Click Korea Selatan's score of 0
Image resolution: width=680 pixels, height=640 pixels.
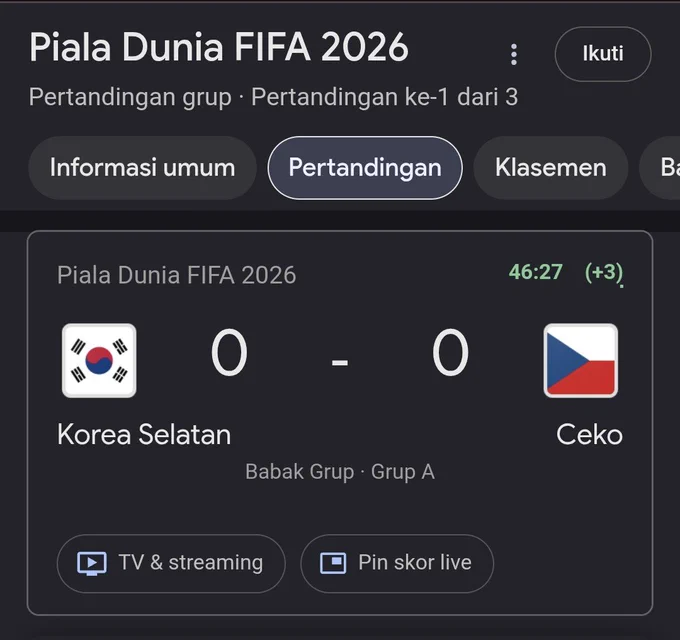229,353
